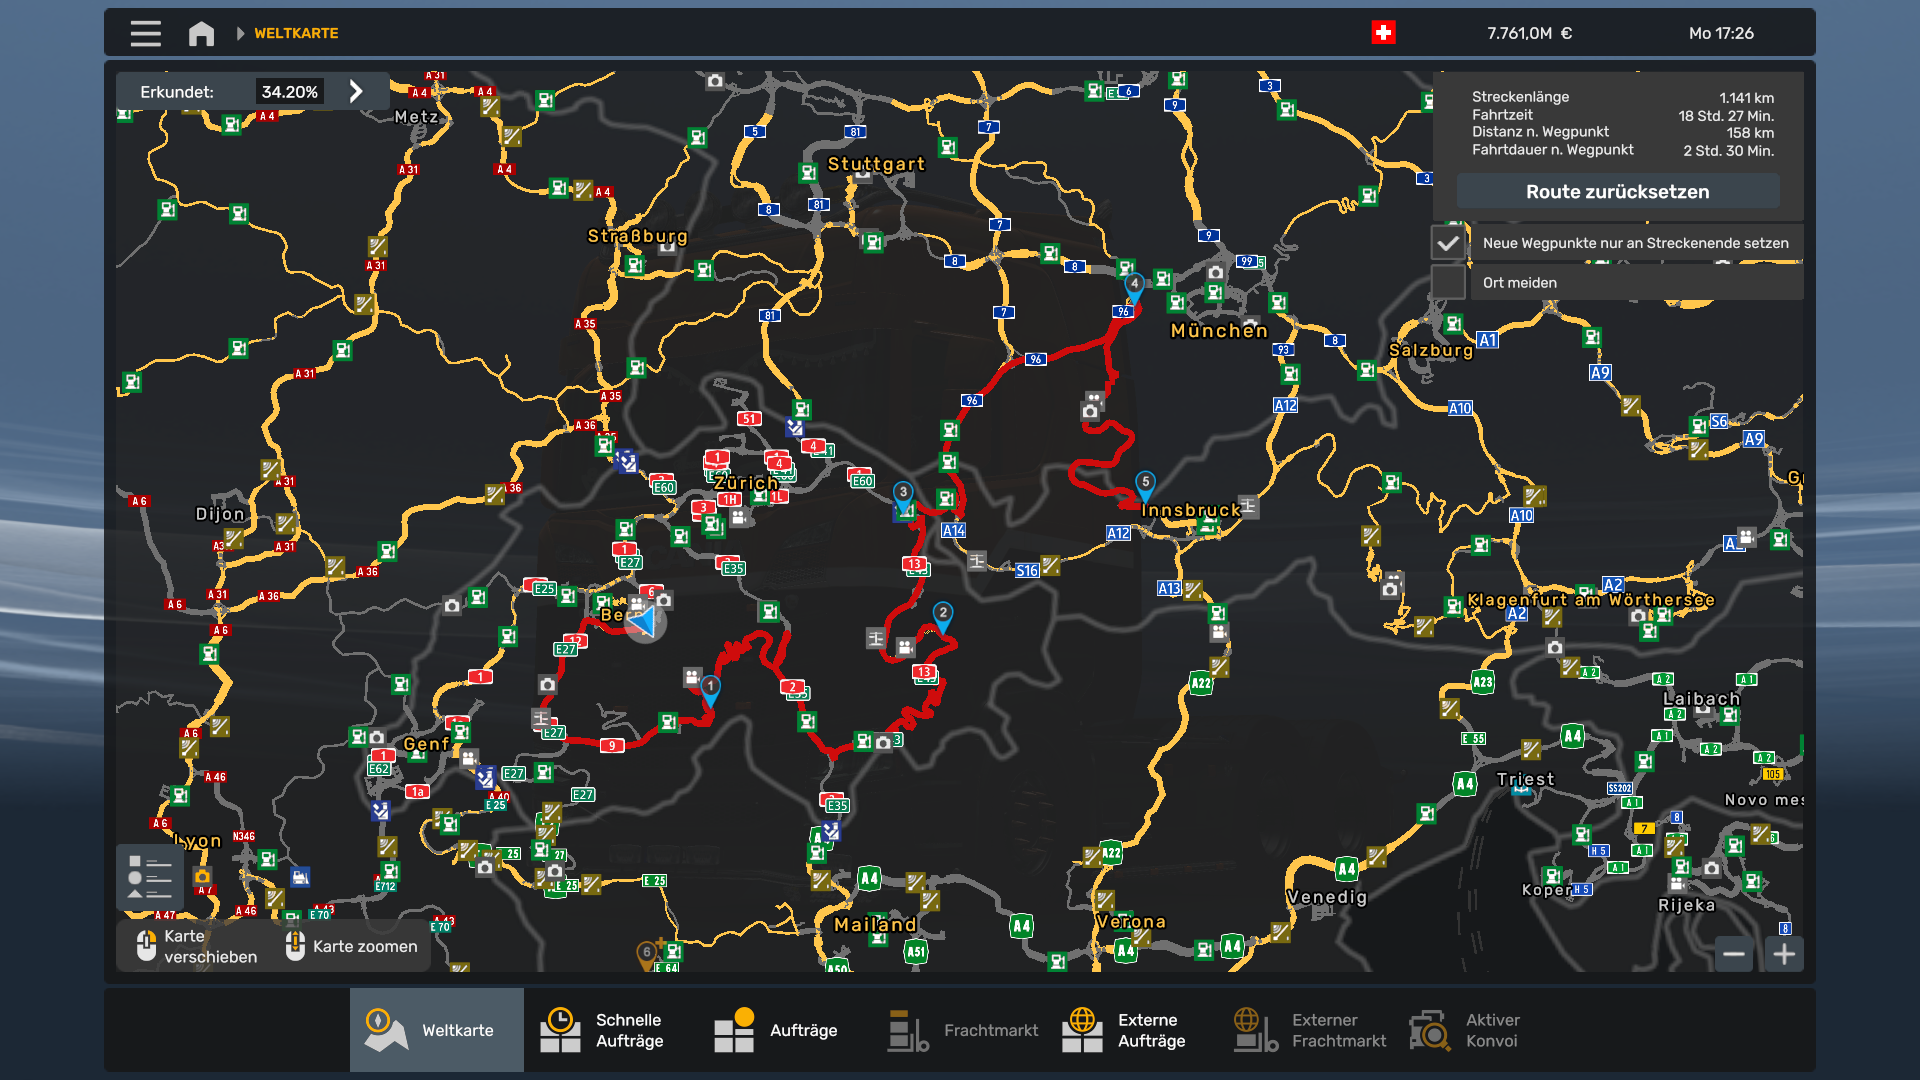The width and height of the screenshot is (1920, 1080).
Task: Click the camera viewpoint icon above Stuttgart
Action: (714, 81)
